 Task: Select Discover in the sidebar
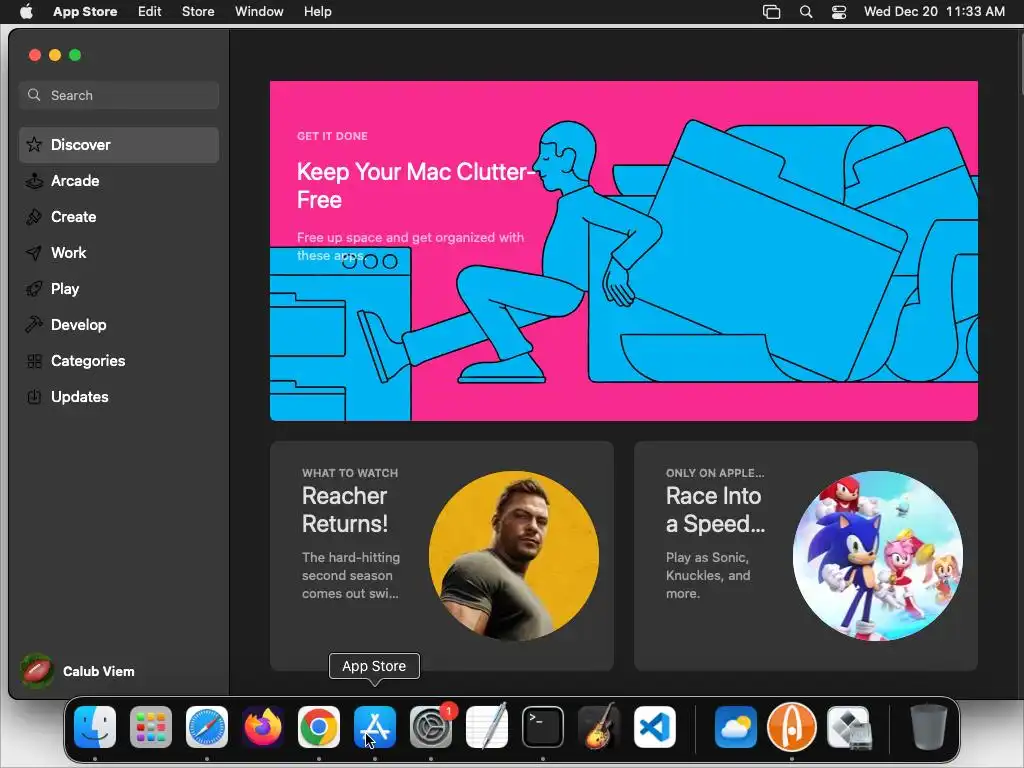pos(119,145)
